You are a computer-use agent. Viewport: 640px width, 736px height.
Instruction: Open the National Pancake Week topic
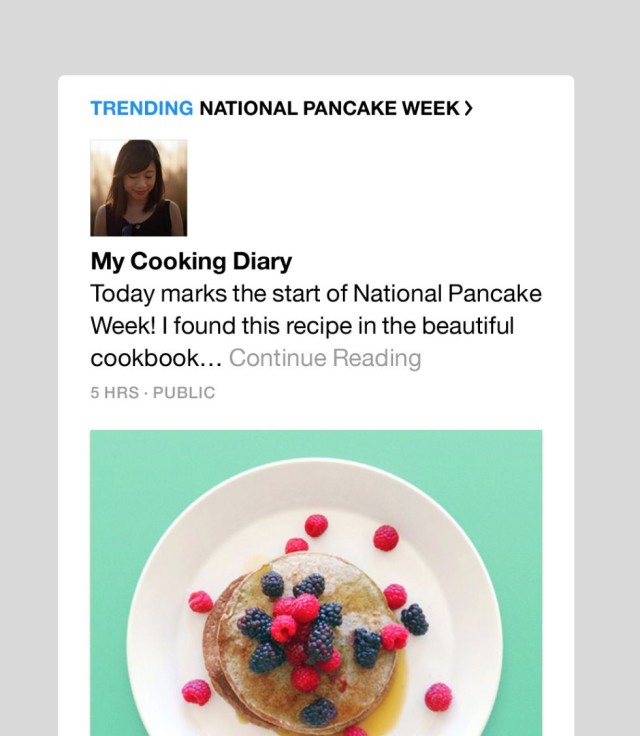[x=329, y=108]
